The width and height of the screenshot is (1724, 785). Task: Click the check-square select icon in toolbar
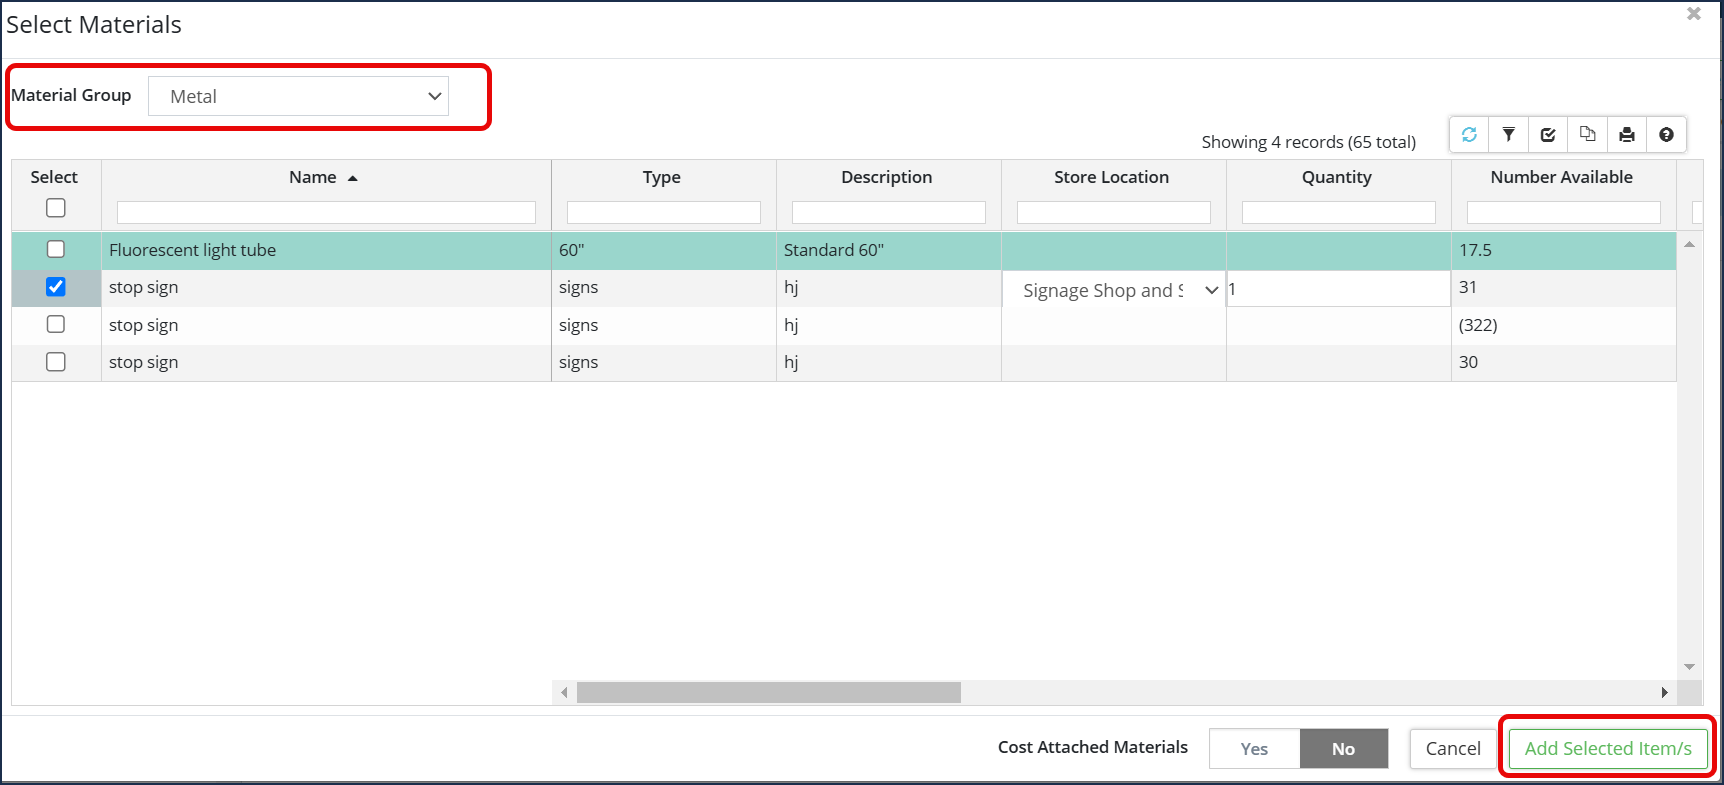coord(1548,135)
